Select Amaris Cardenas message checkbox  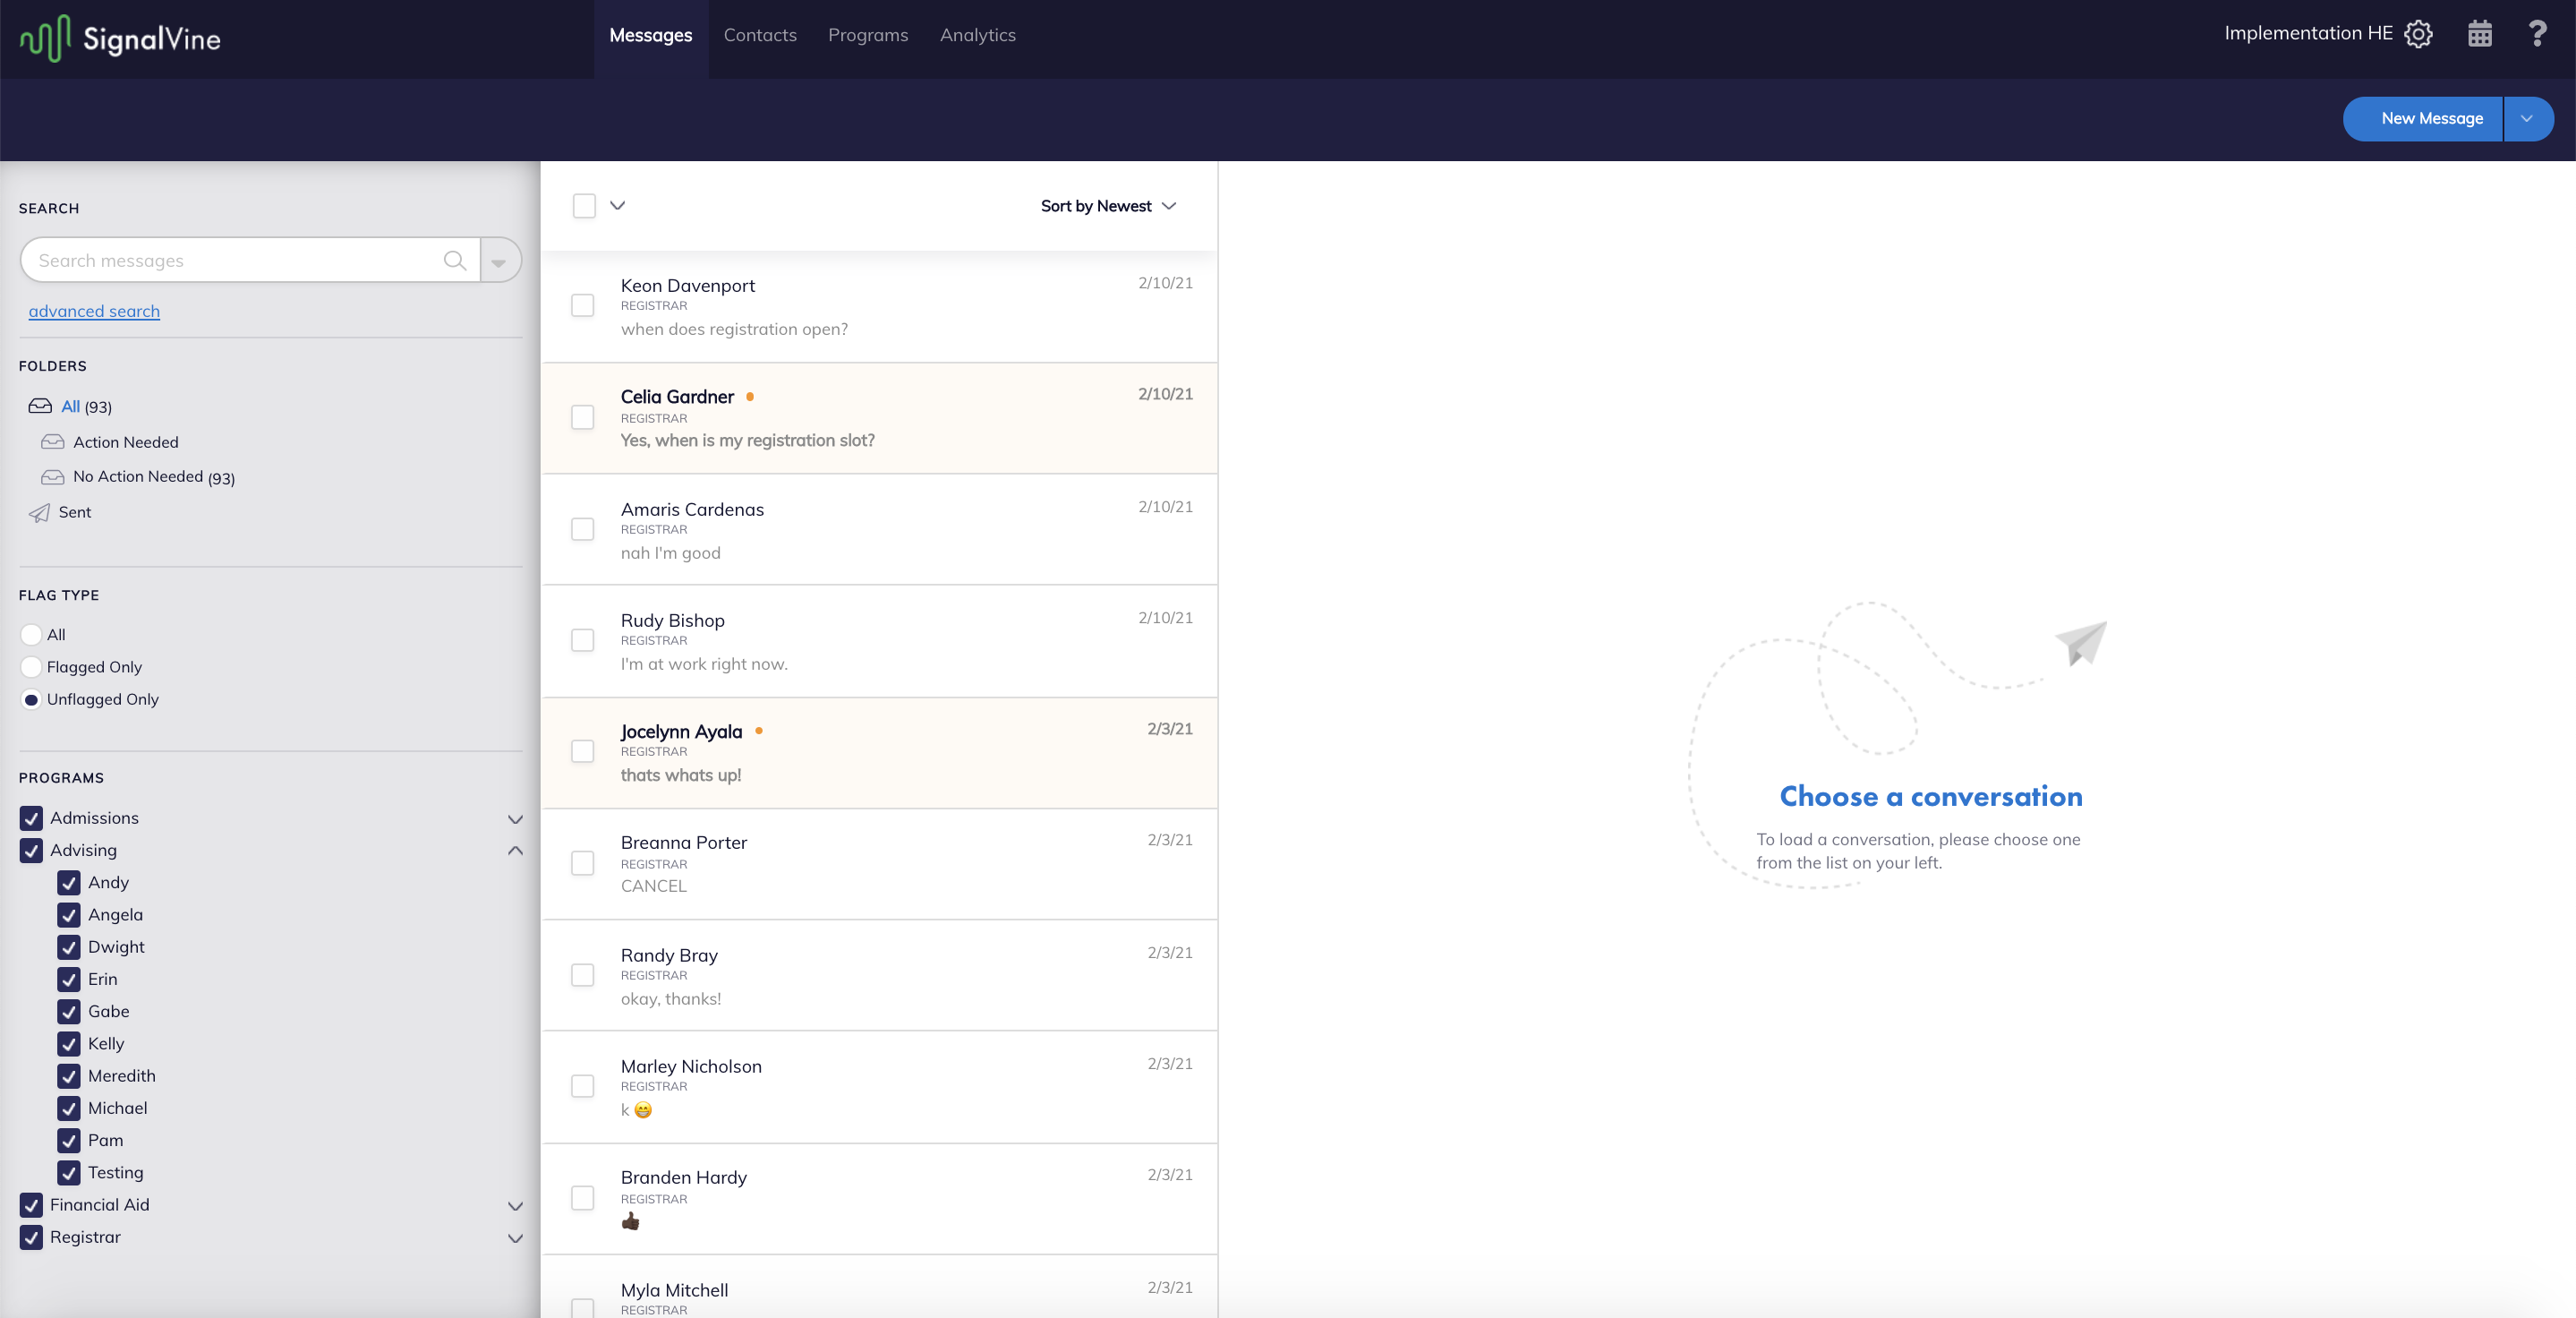click(582, 529)
